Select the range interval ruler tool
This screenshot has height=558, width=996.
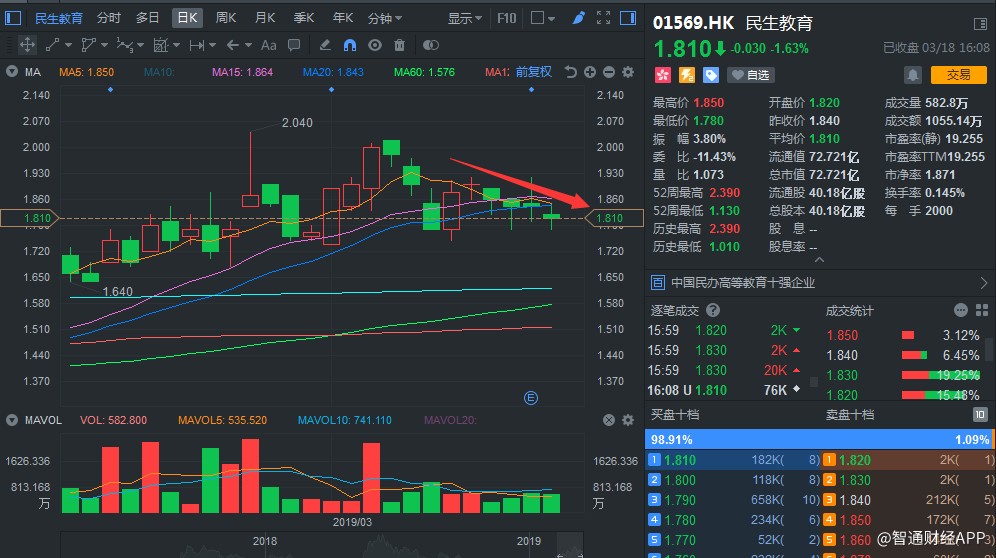197,45
